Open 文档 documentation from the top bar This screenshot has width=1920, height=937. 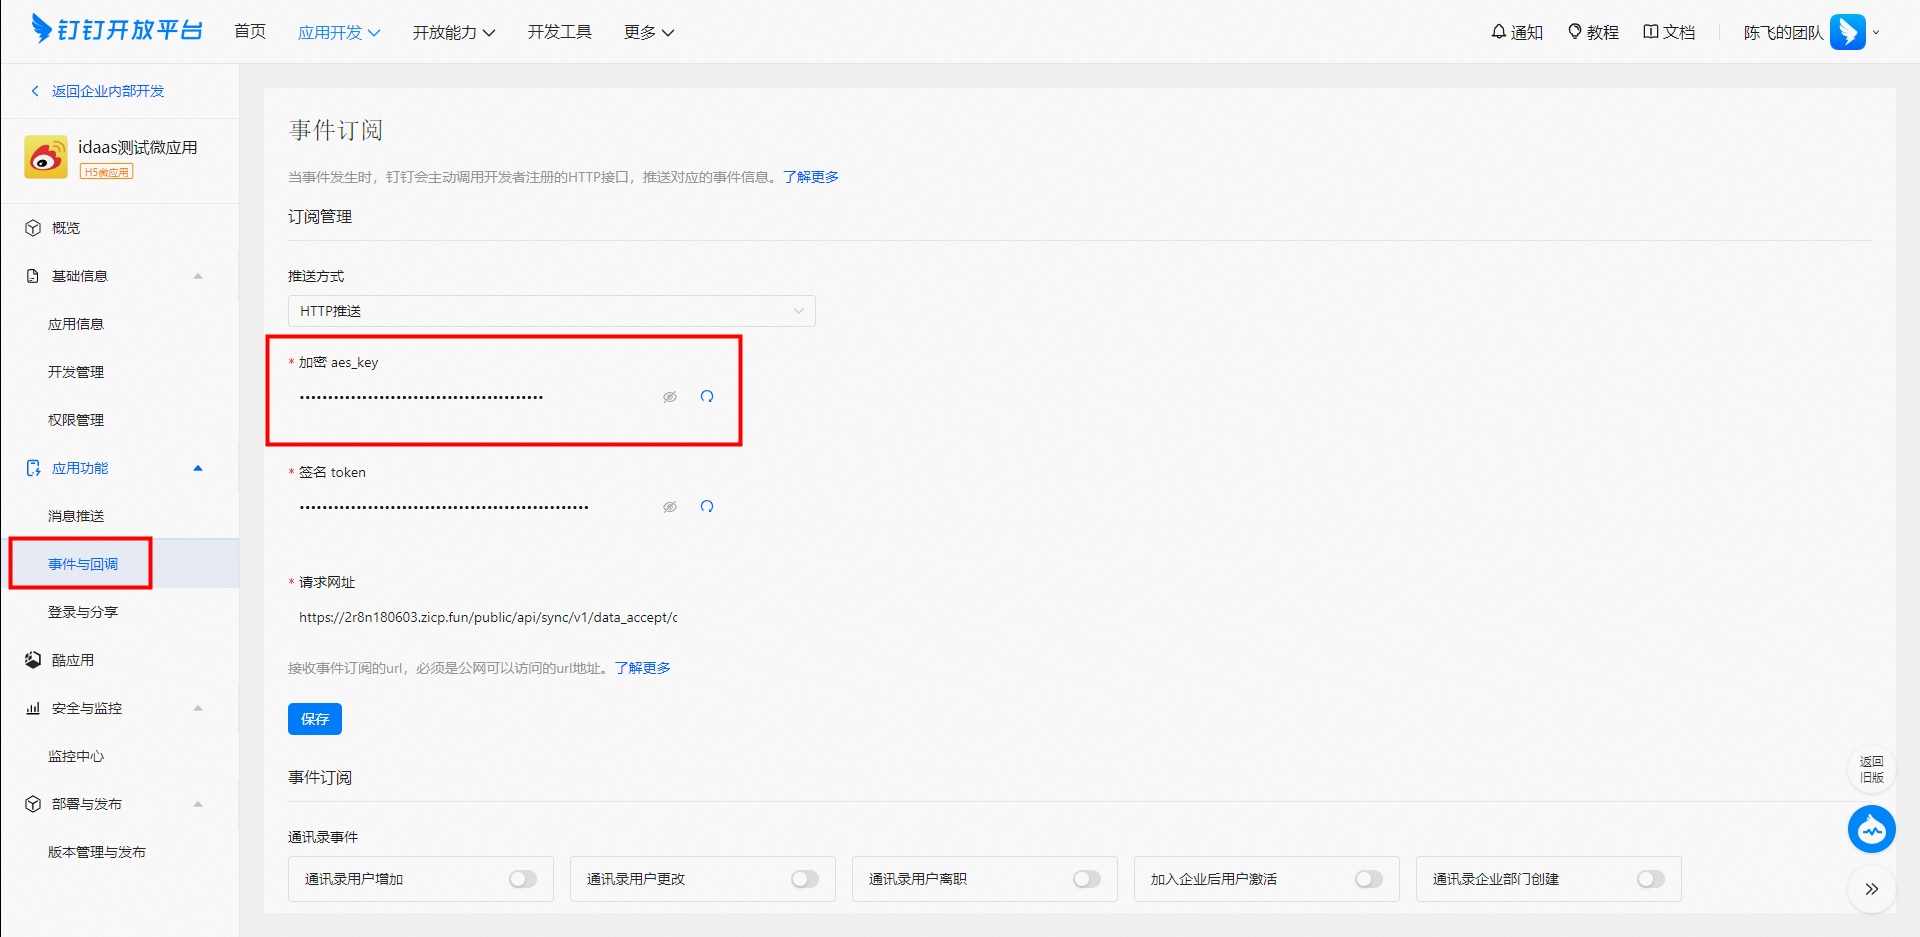[1669, 32]
